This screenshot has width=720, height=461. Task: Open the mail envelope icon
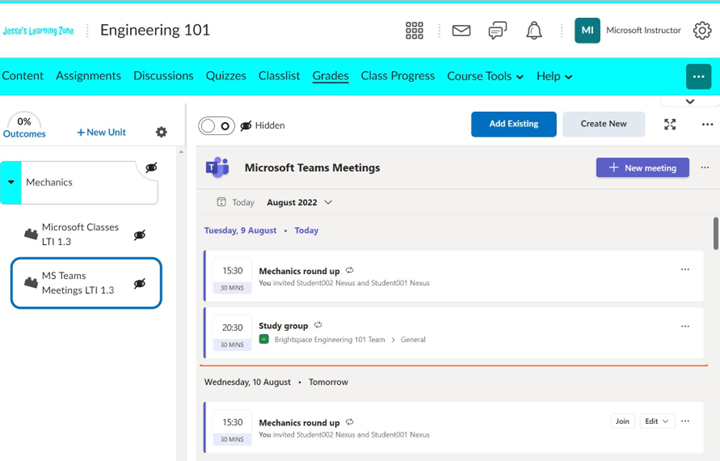pos(461,31)
